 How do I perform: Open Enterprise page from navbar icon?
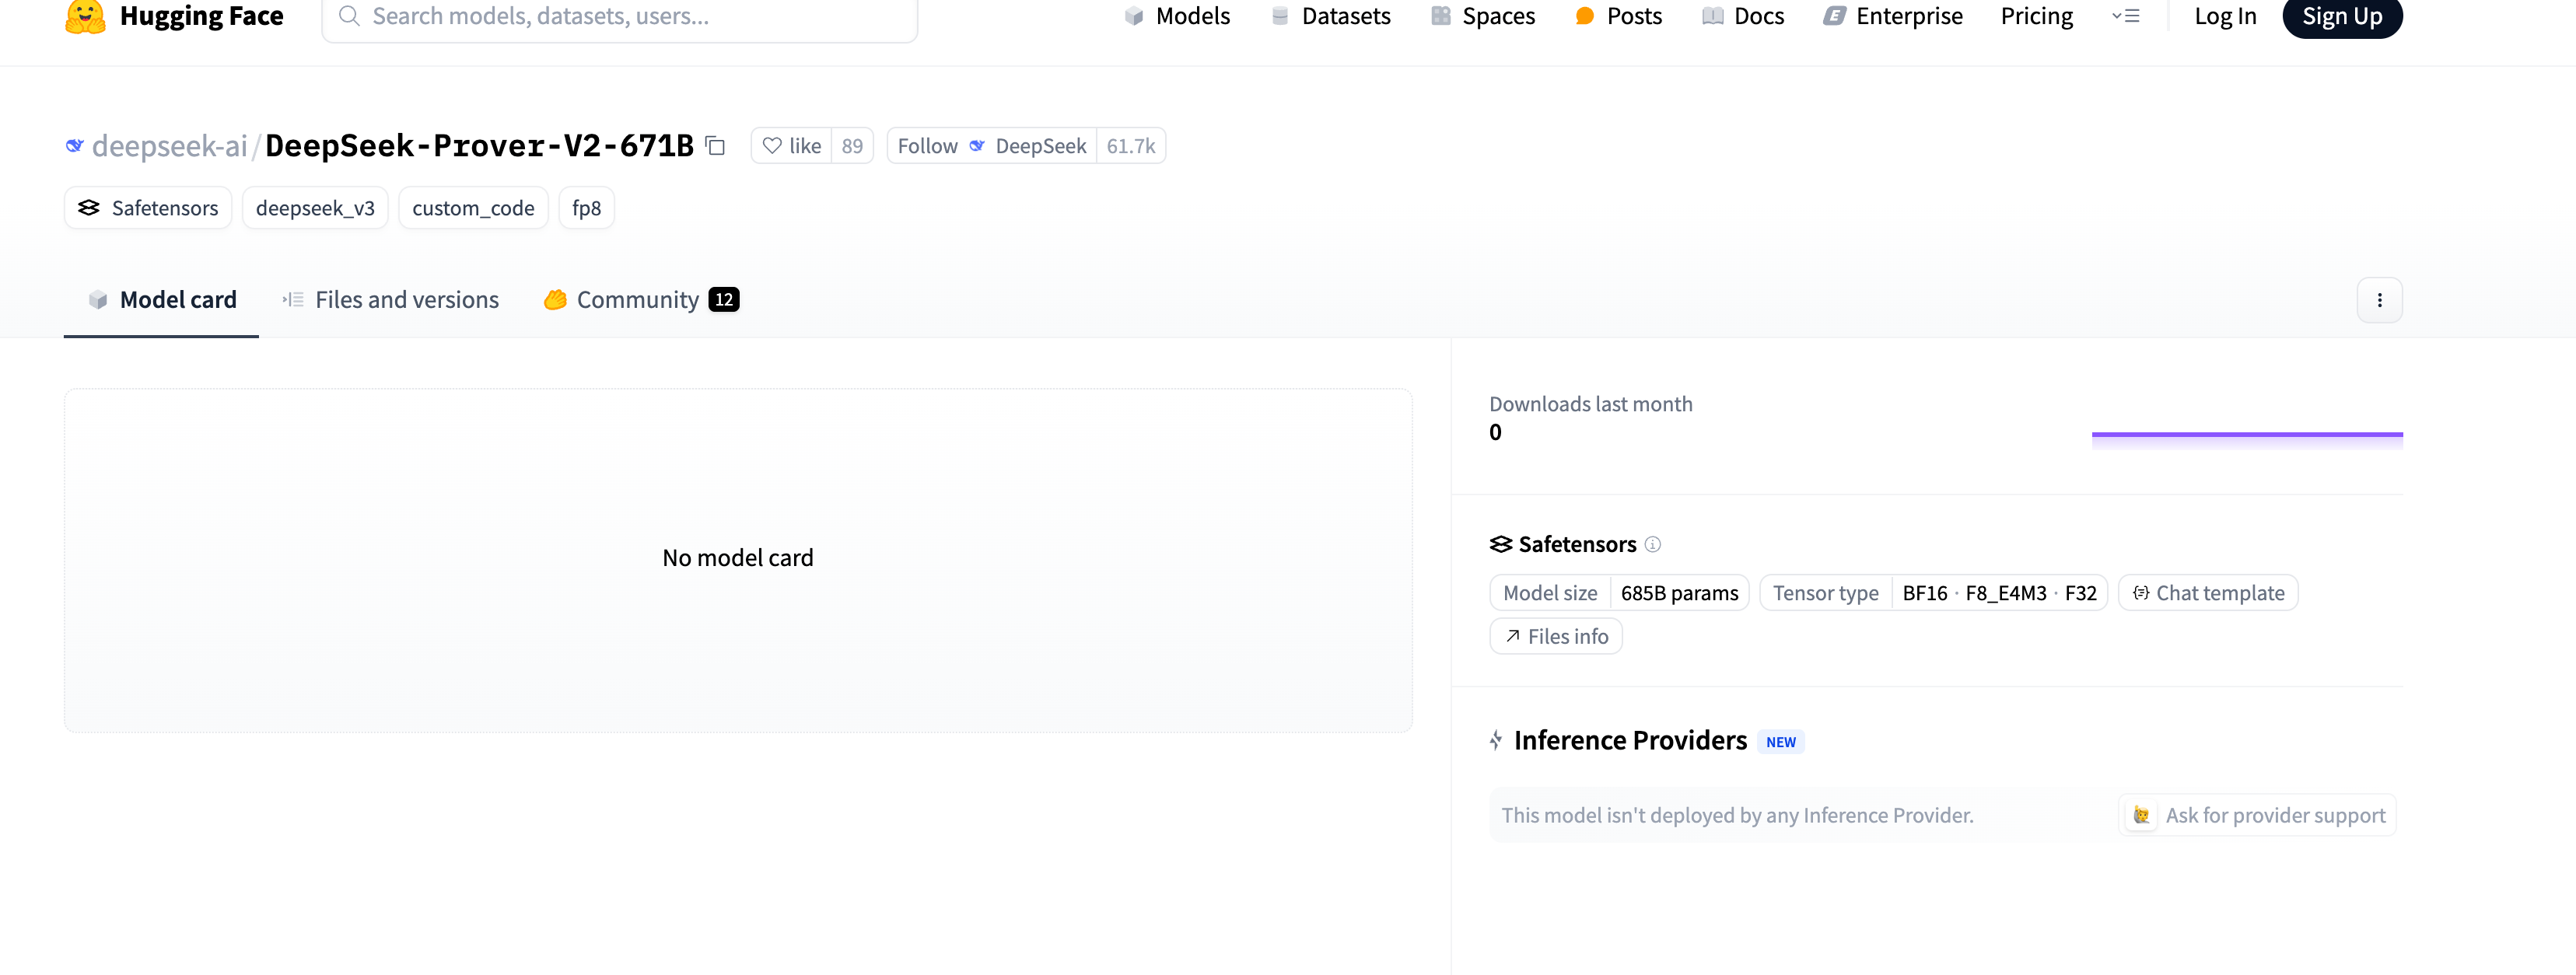click(x=1834, y=16)
